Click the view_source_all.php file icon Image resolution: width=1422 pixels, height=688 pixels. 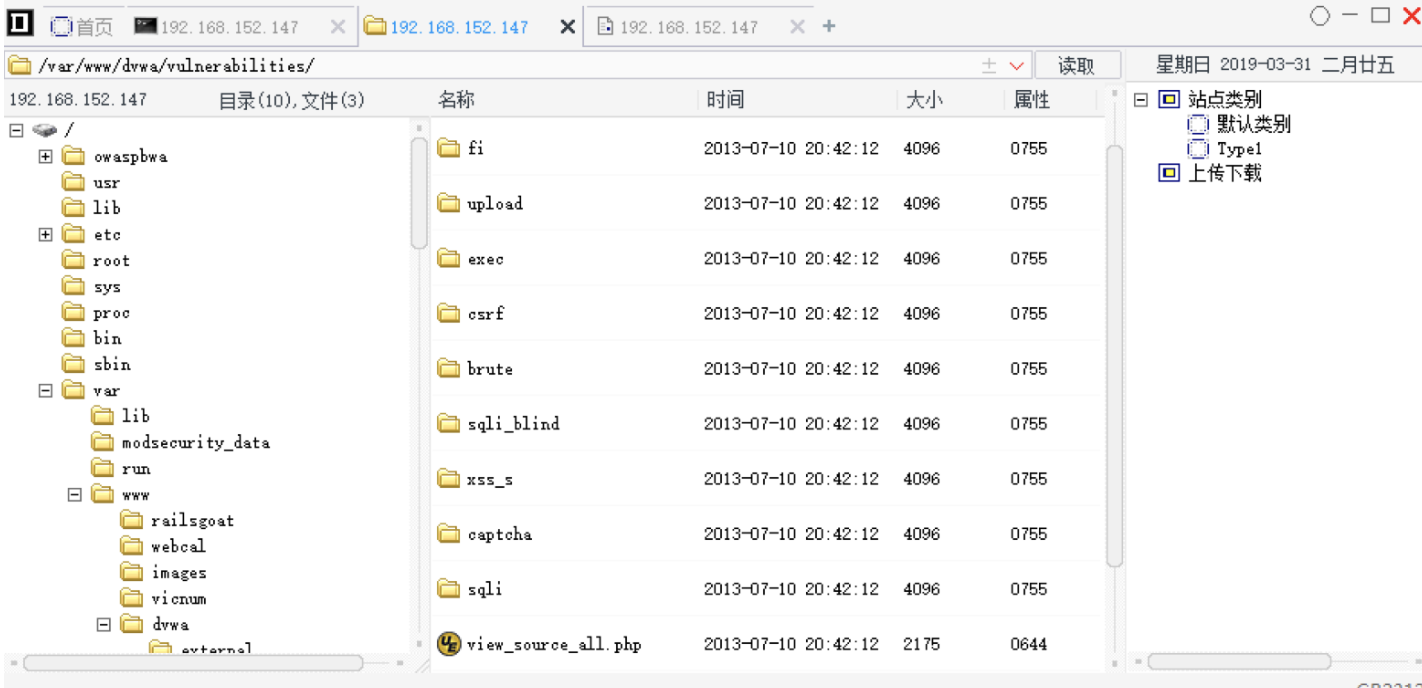click(x=449, y=644)
